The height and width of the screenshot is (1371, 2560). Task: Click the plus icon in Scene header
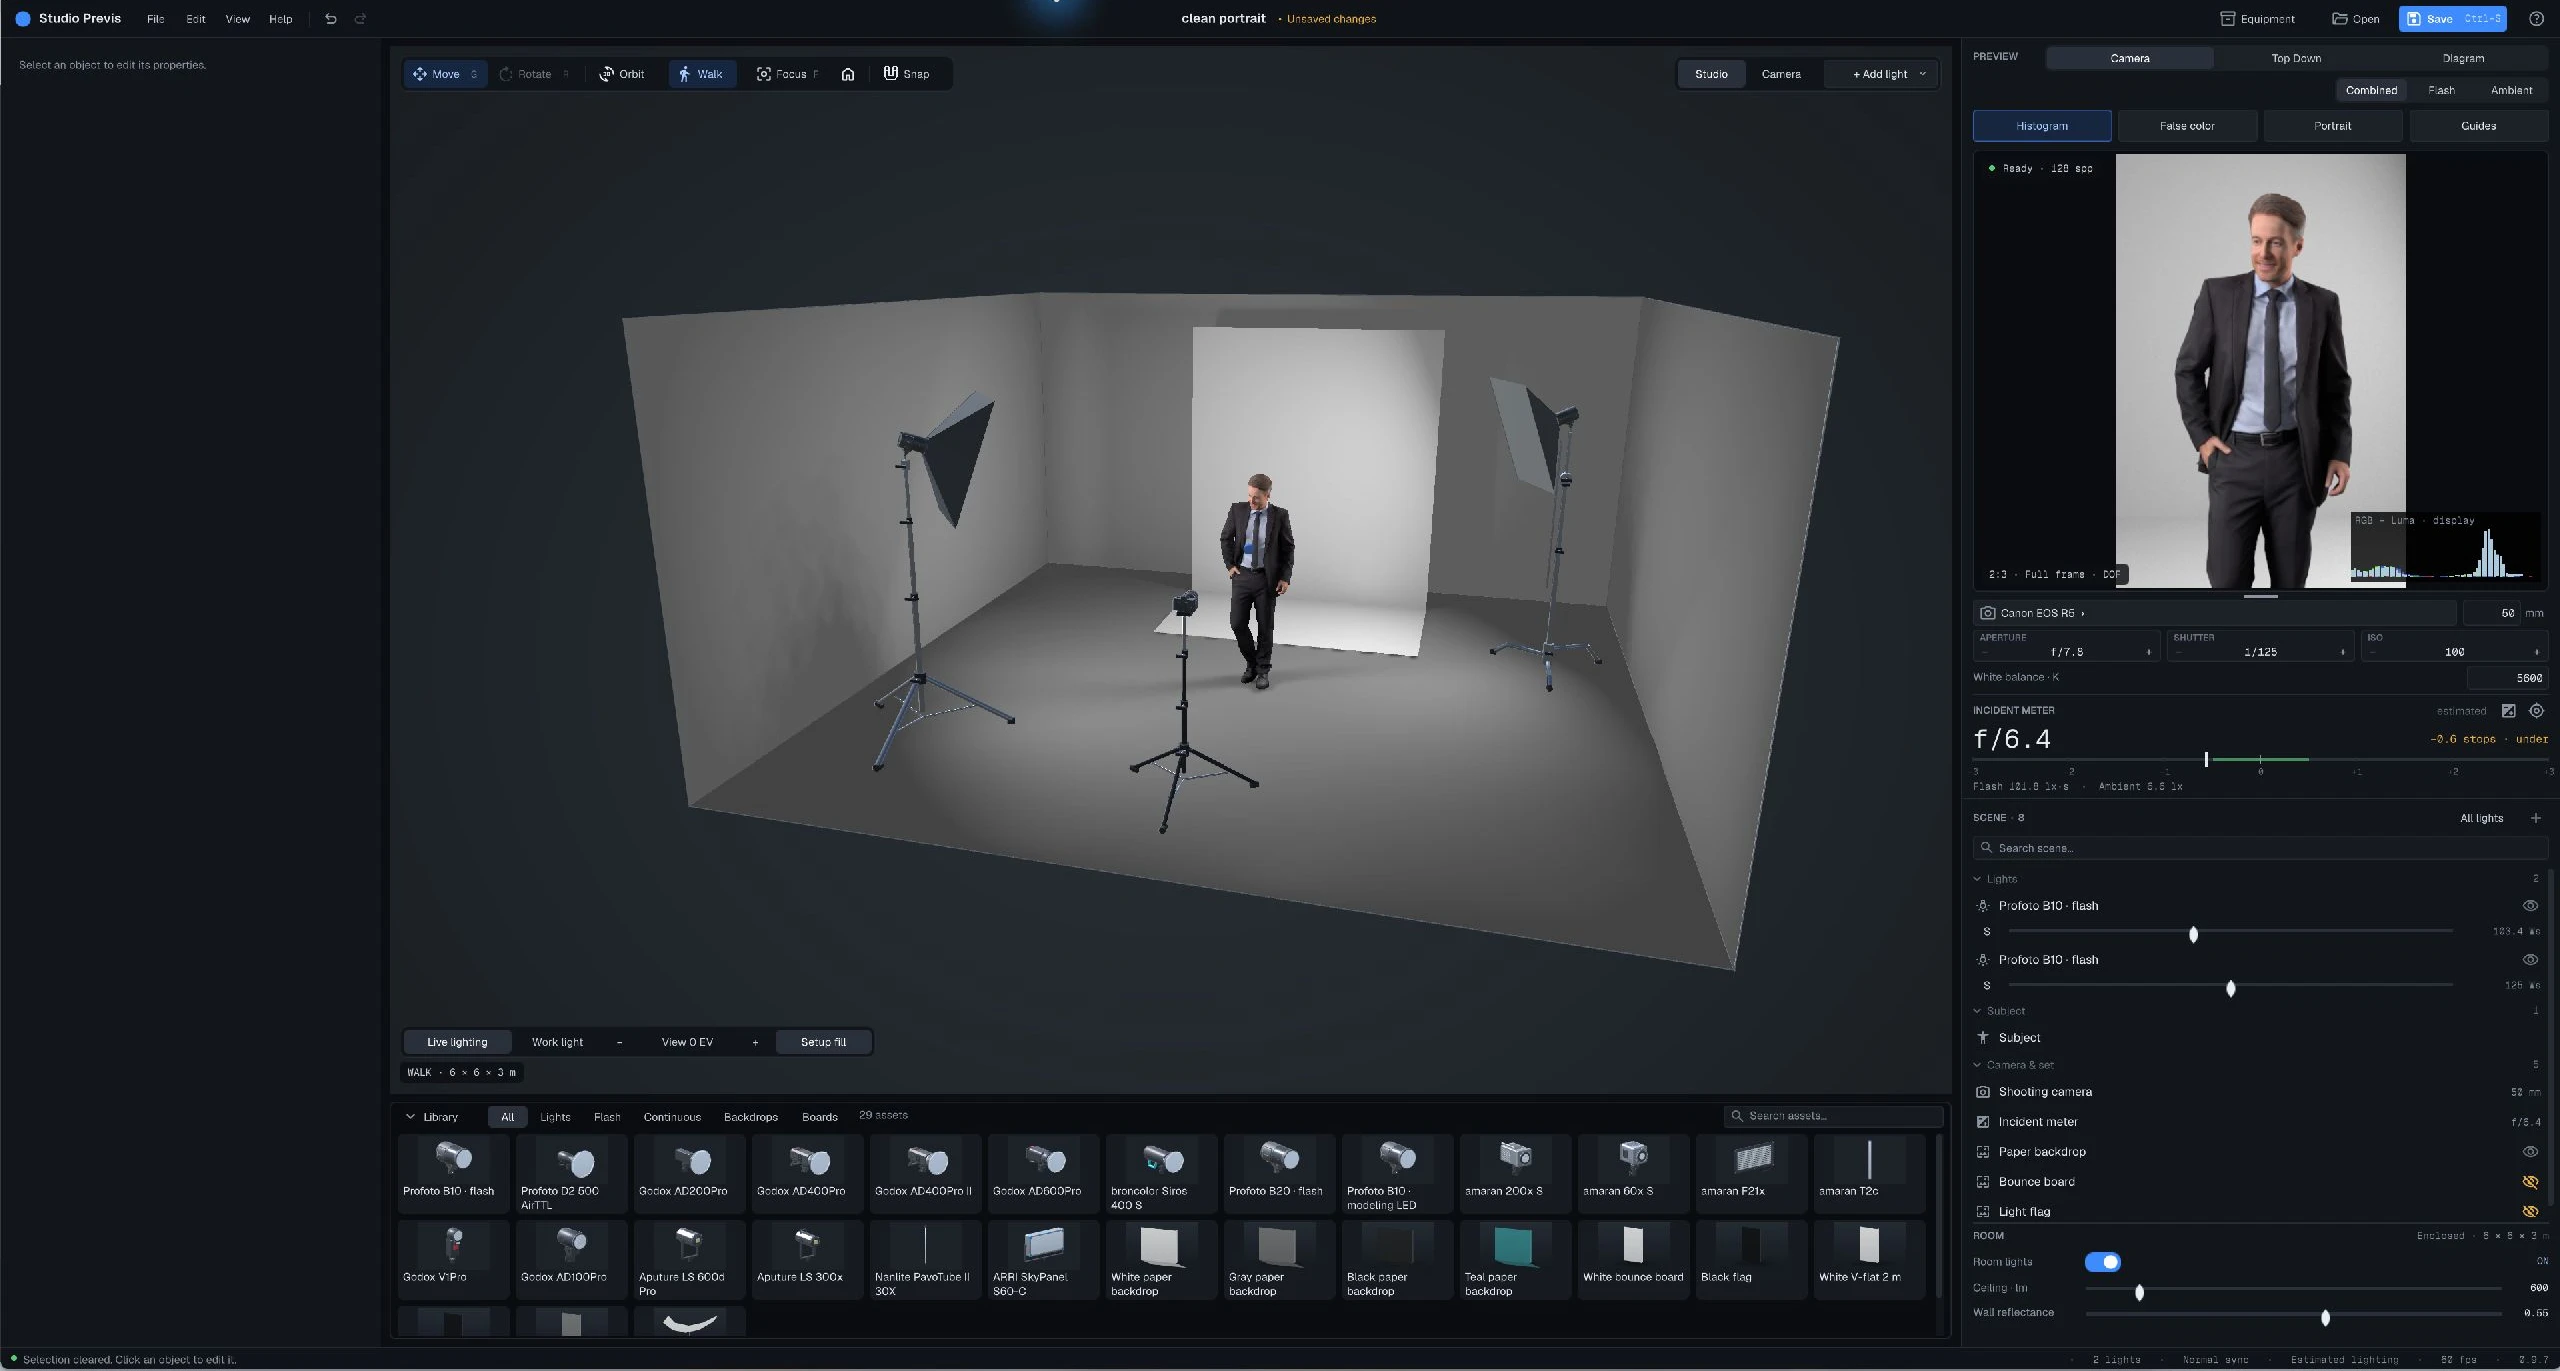(x=2535, y=818)
